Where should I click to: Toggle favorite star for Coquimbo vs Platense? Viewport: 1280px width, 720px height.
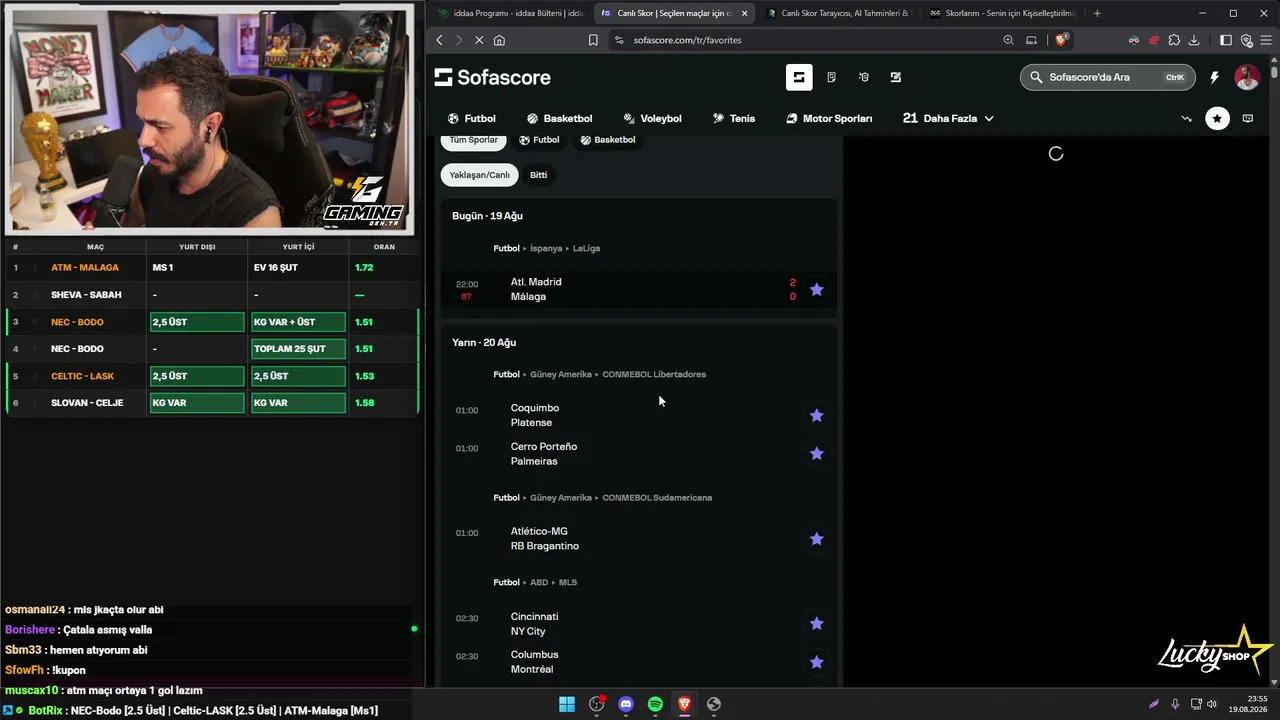pos(816,415)
